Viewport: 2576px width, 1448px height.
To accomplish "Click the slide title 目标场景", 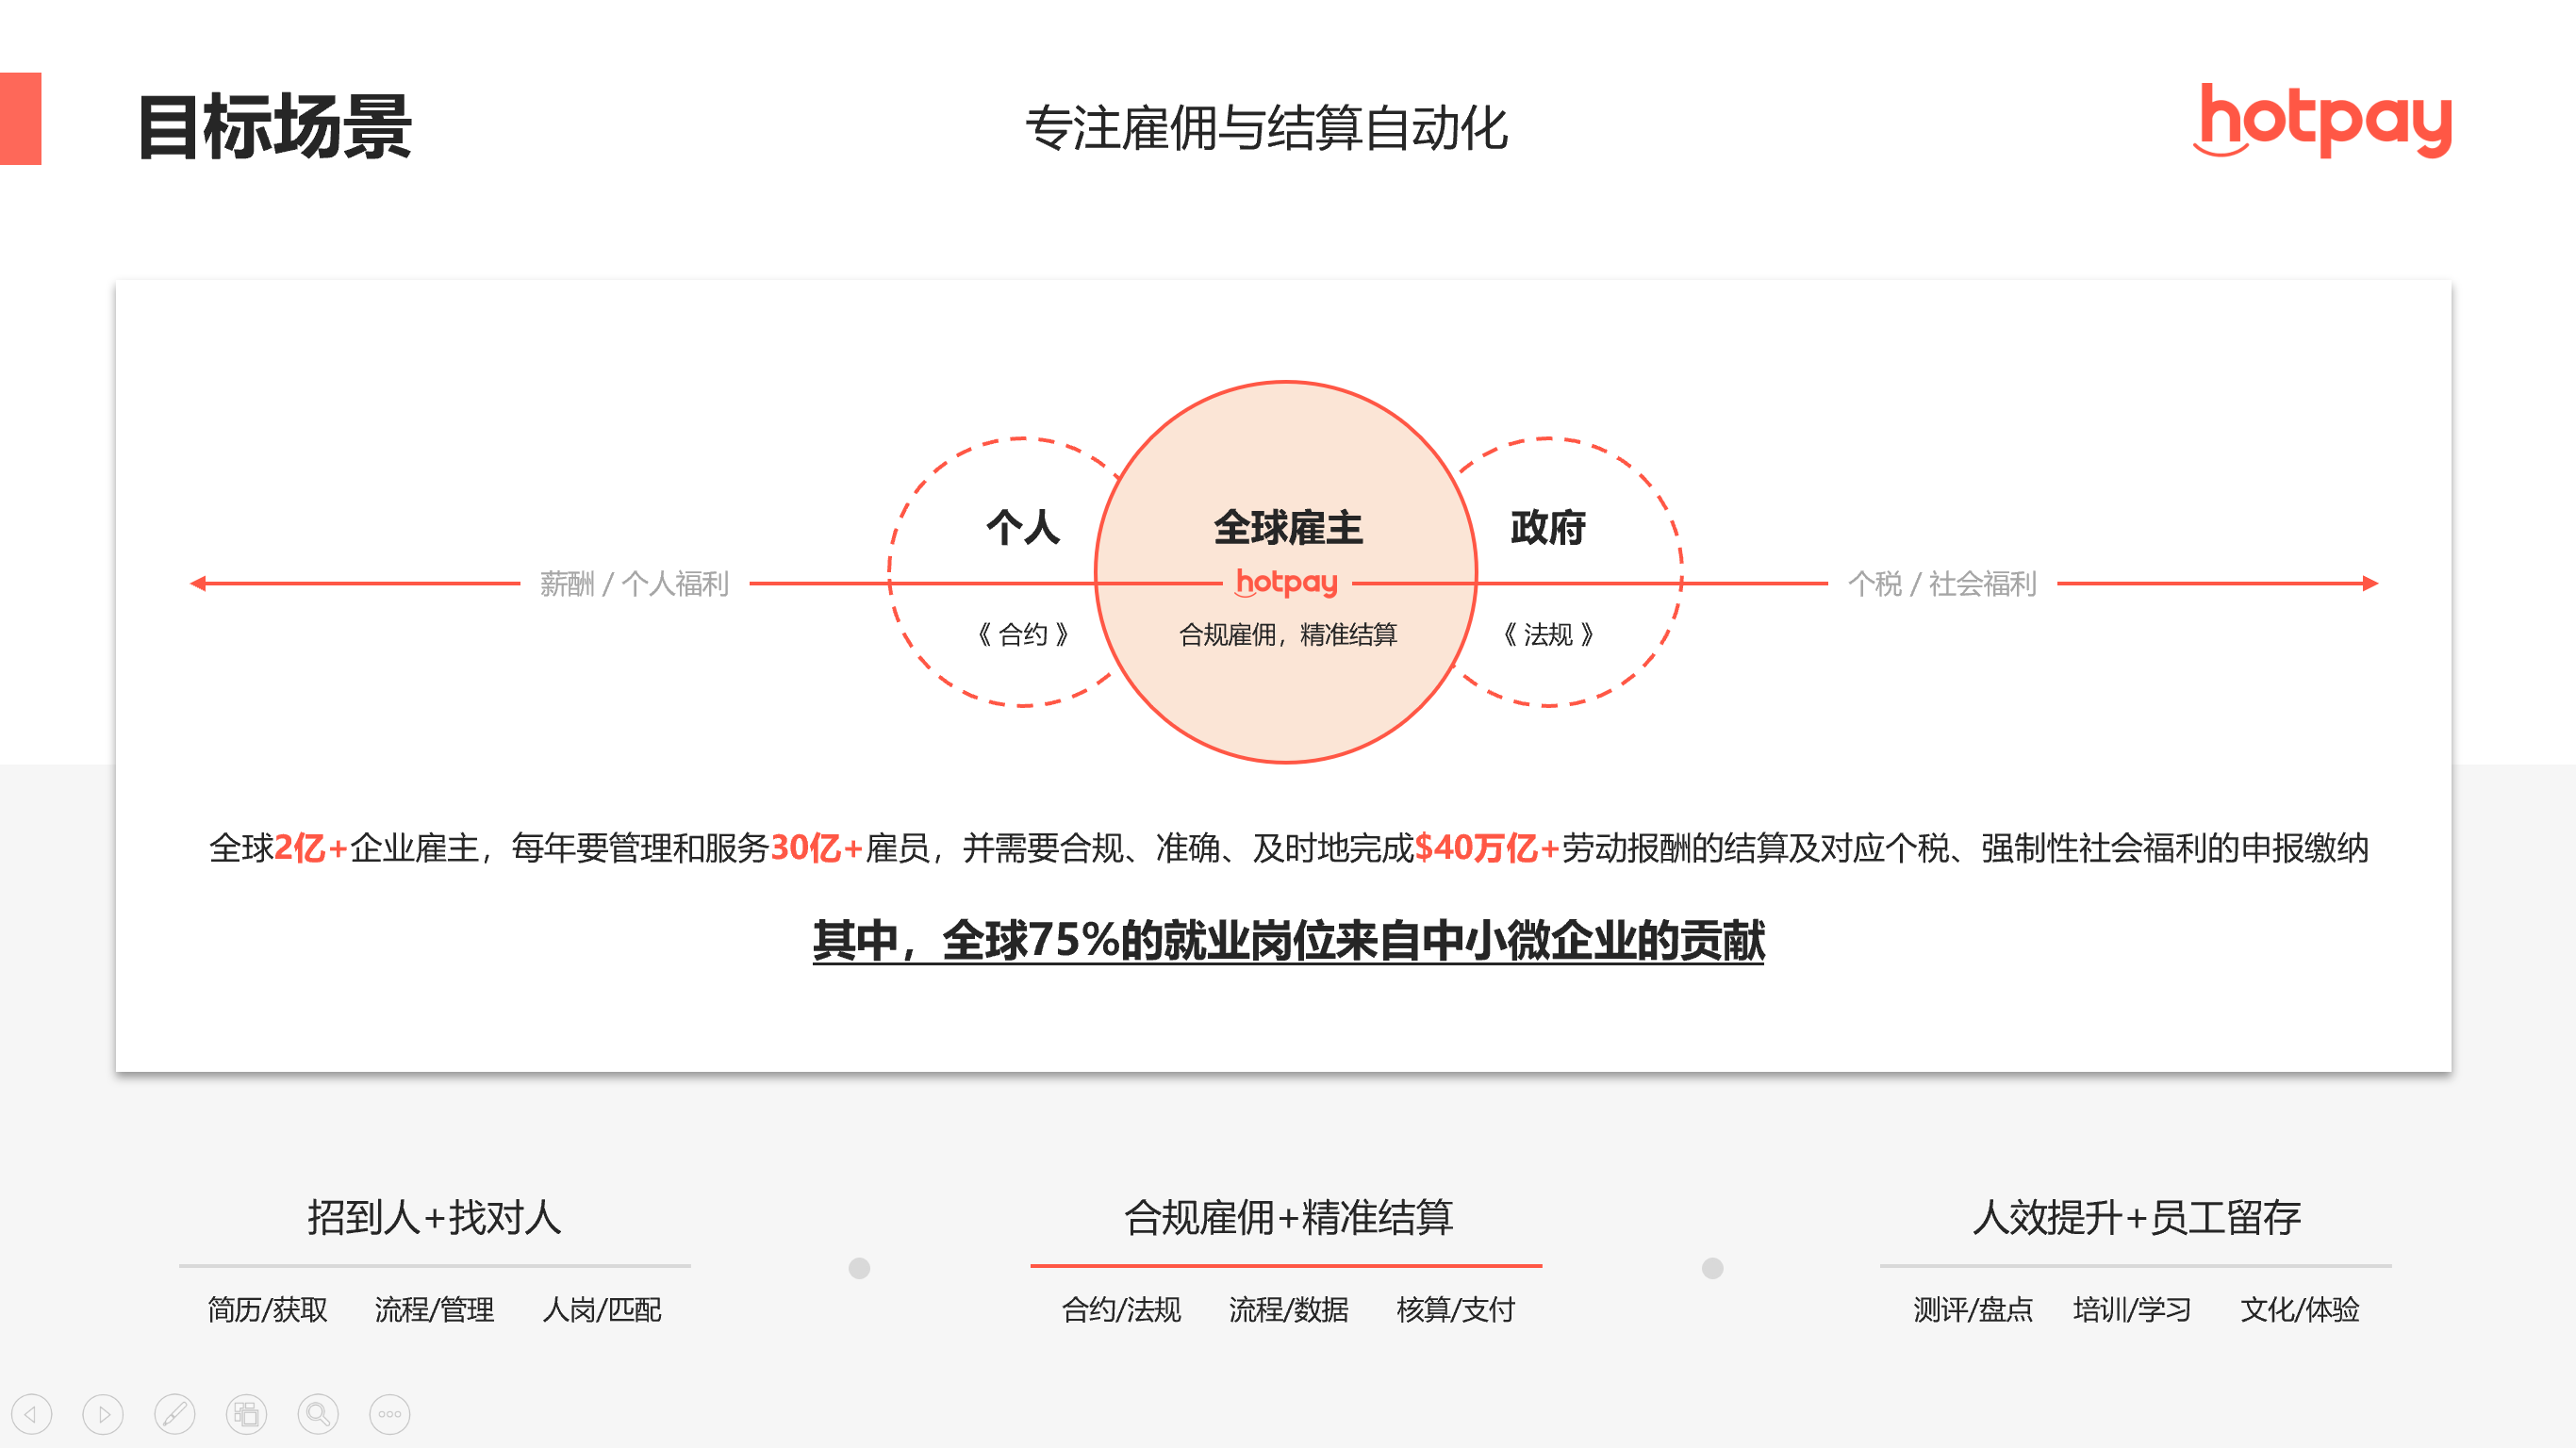I will pos(274,126).
